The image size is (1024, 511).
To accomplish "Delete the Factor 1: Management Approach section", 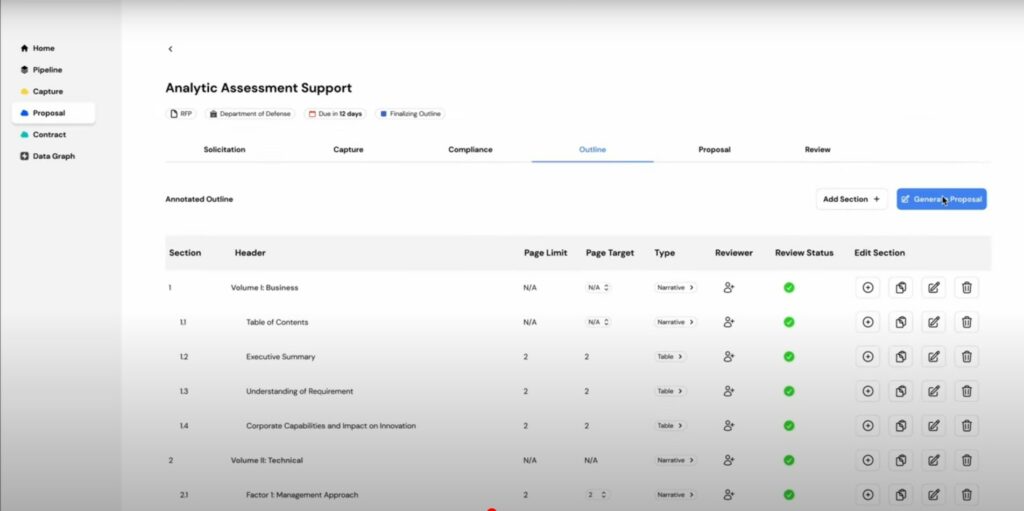I will pos(967,495).
